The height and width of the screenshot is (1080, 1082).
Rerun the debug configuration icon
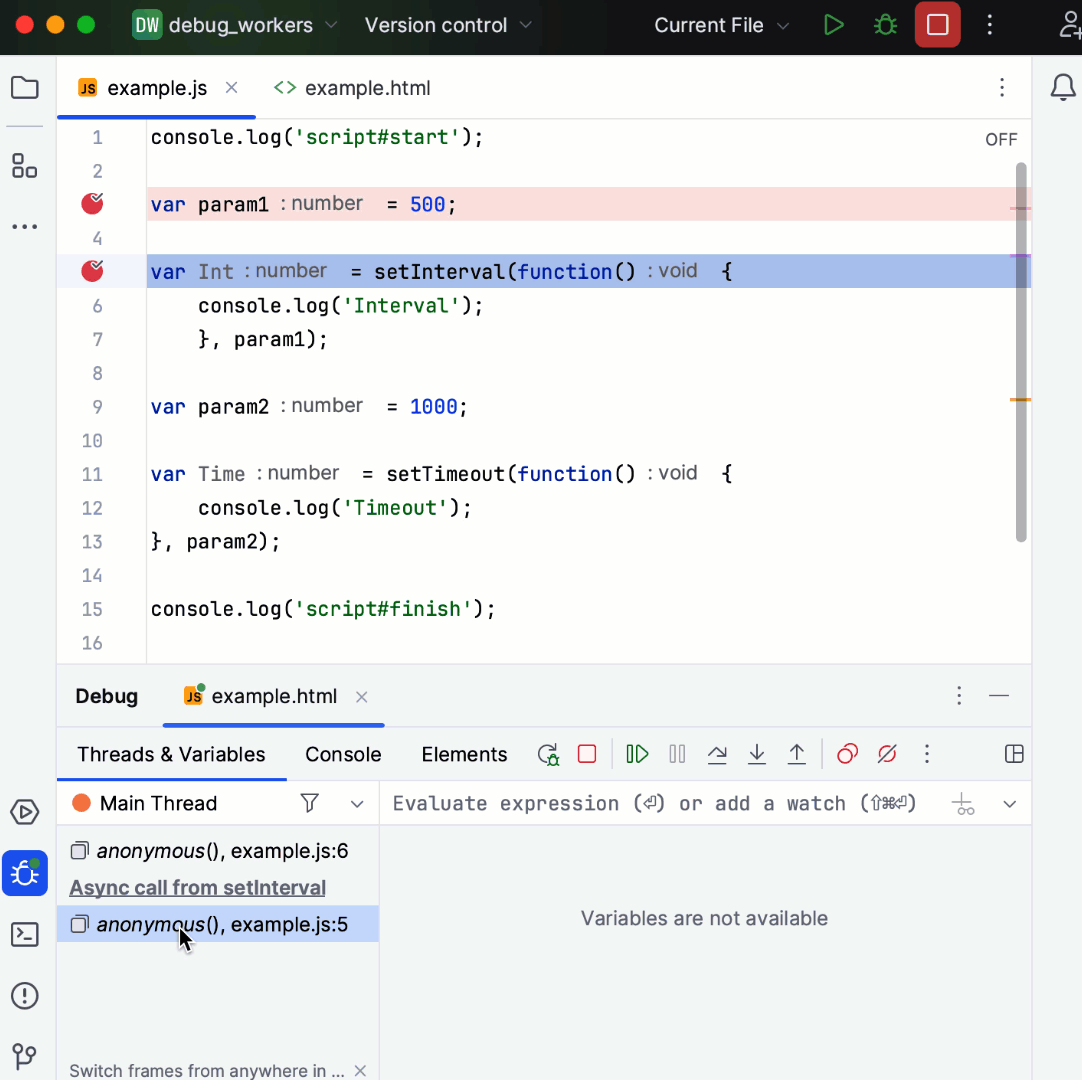(548, 754)
